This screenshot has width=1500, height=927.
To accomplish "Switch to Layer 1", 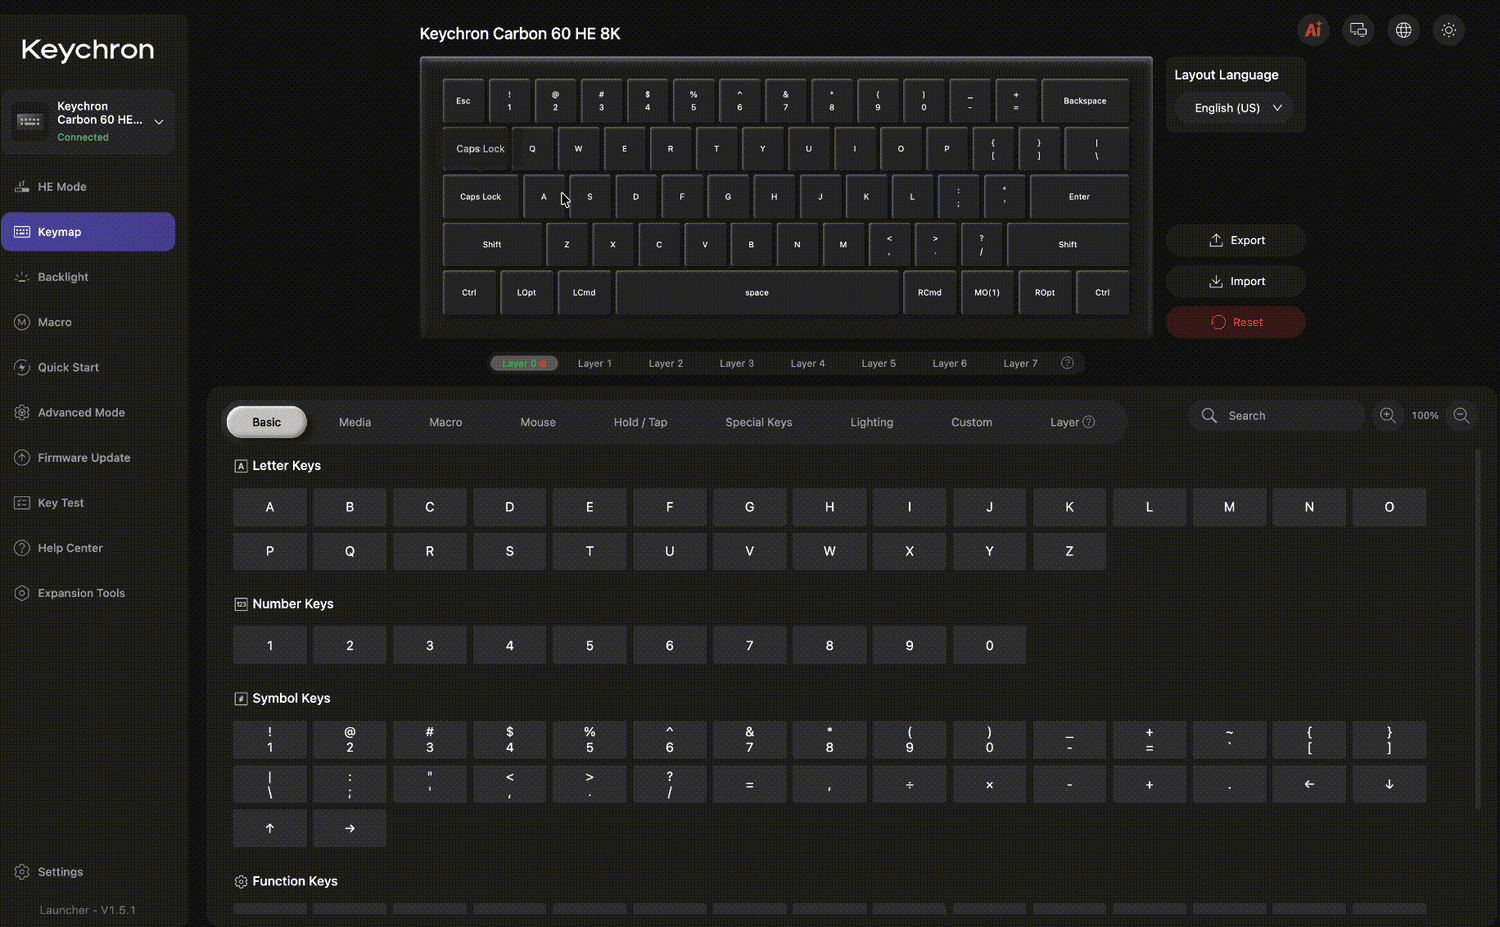I will click(x=595, y=363).
